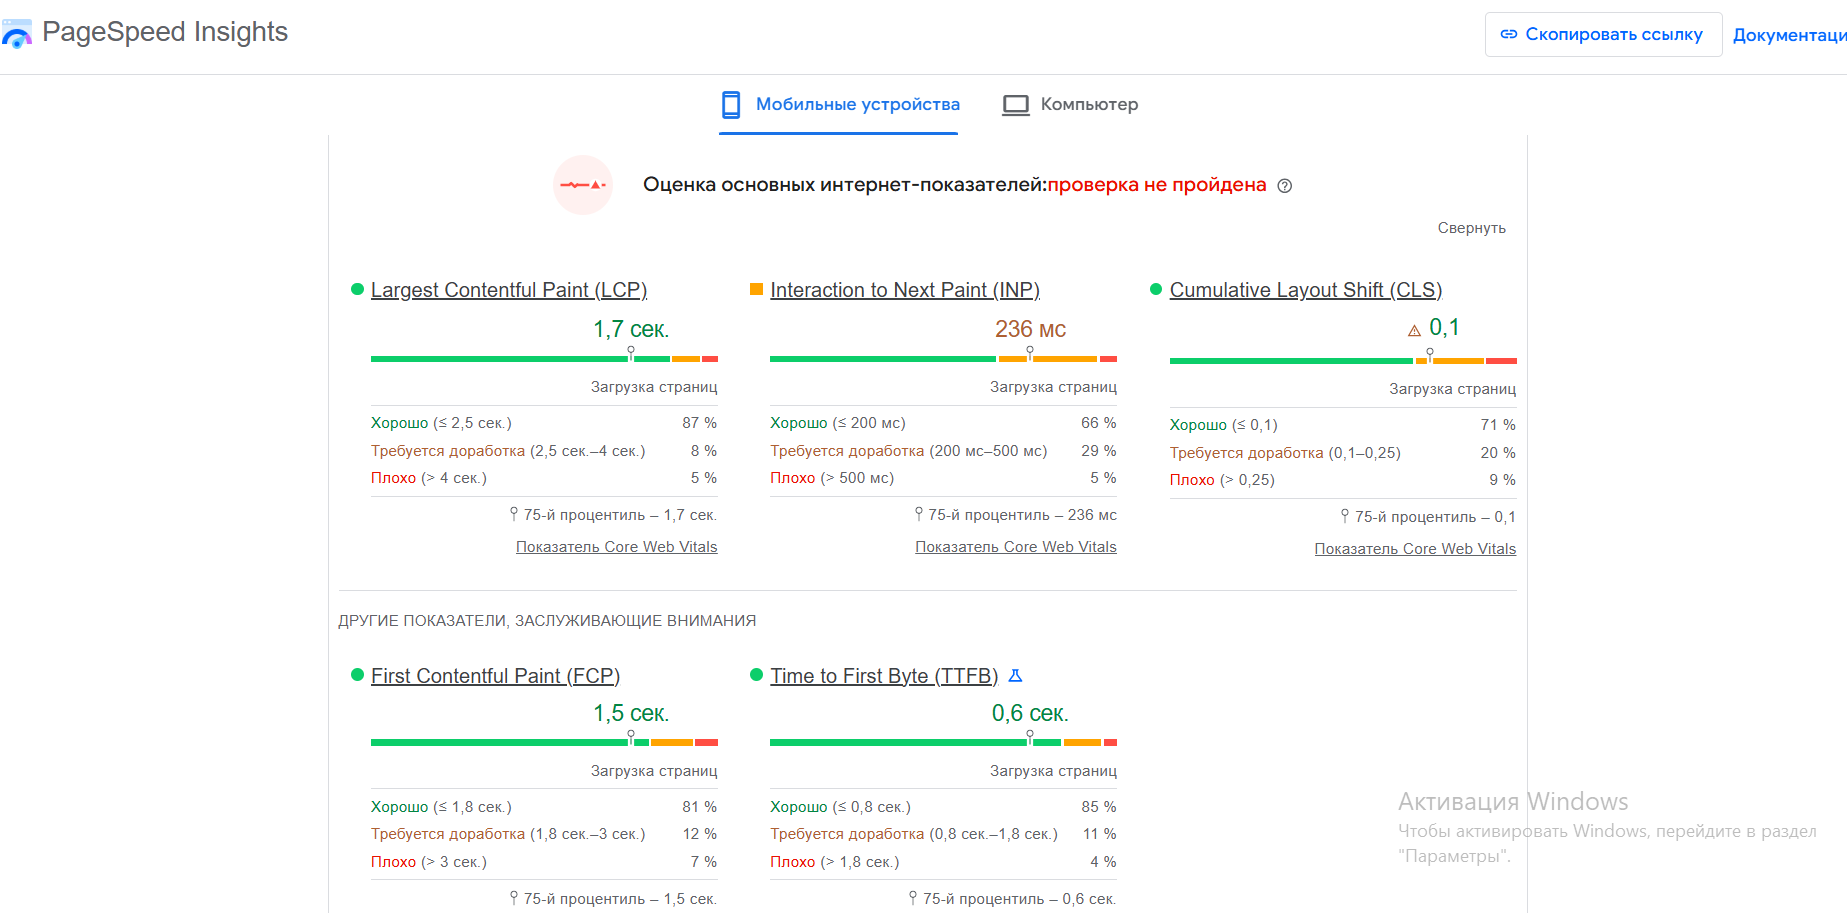Click the green status dot beside CLS
Screen dimensions: 1847x913
(x=1156, y=289)
